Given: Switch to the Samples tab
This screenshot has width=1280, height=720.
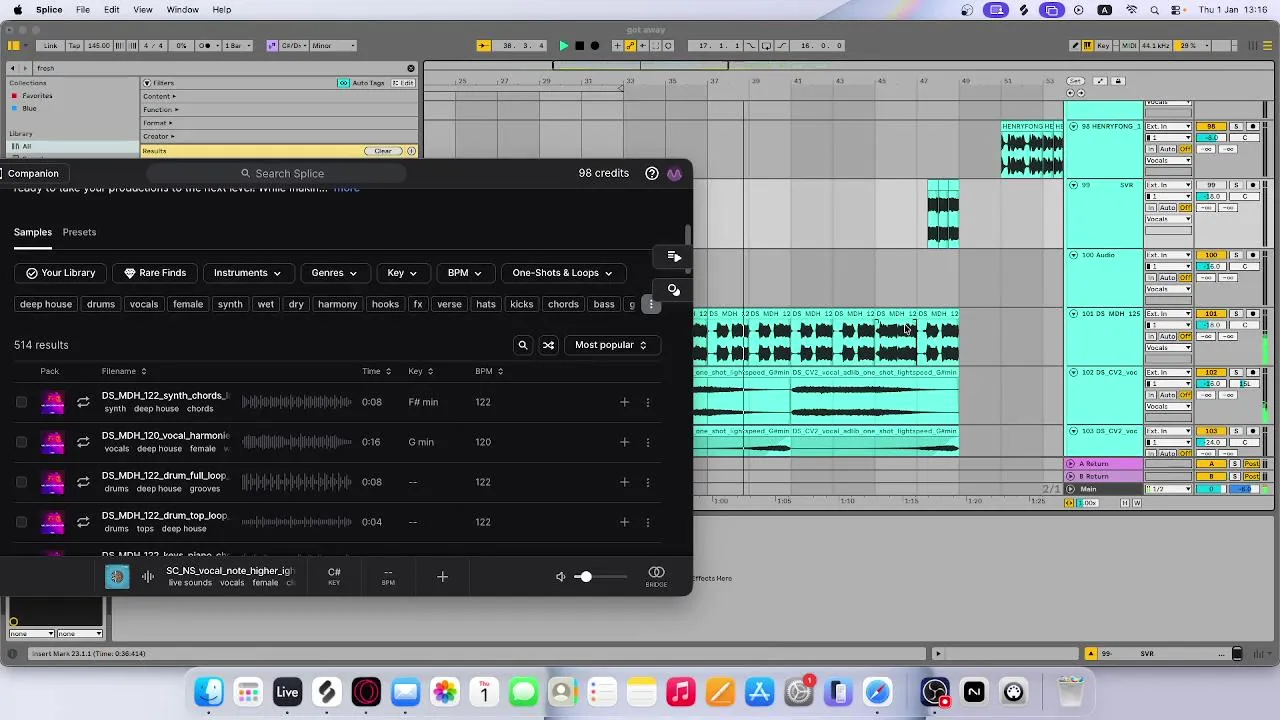Looking at the screenshot, I should click(33, 232).
